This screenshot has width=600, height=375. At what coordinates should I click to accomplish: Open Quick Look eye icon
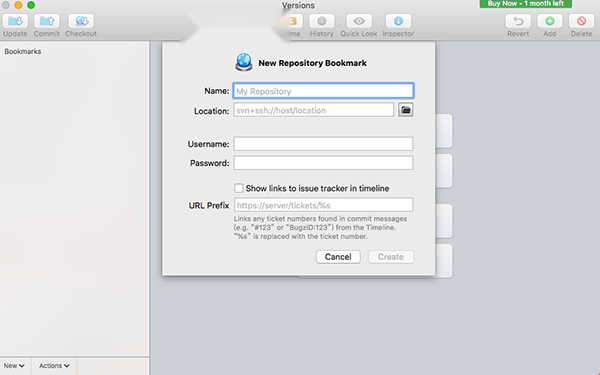pos(359,21)
